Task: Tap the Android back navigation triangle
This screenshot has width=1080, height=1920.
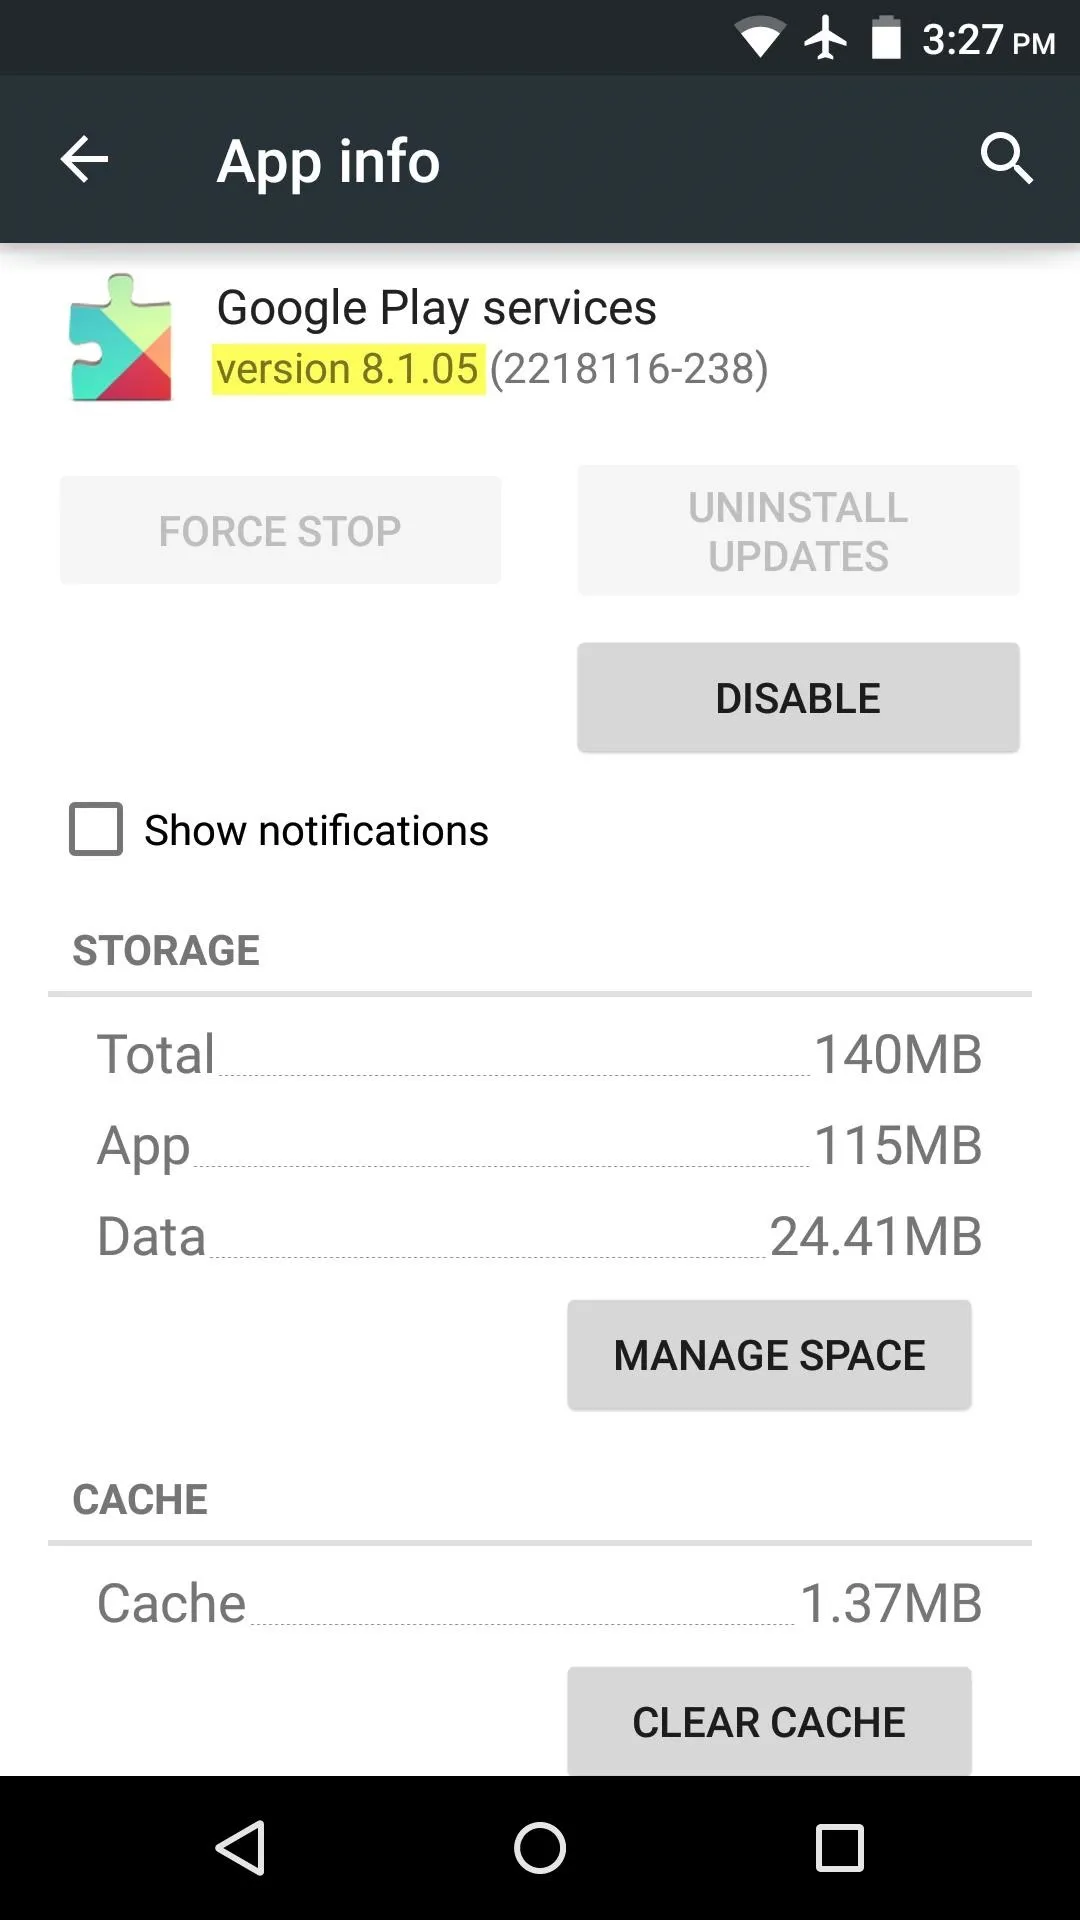Action: click(x=241, y=1847)
